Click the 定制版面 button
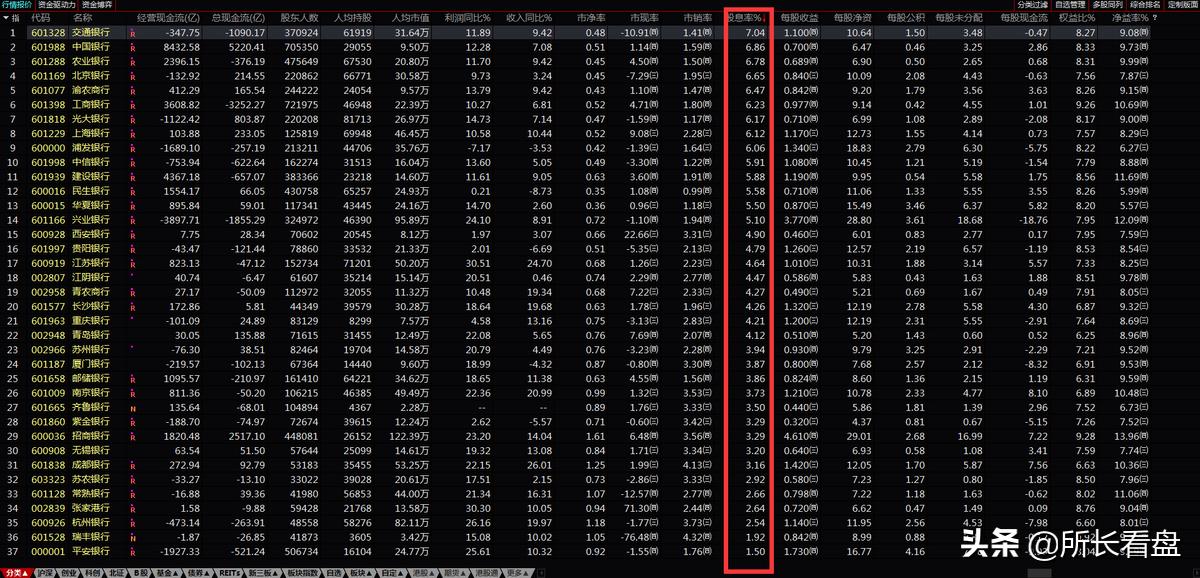1200x578 pixels. pyautogui.click(x=1183, y=5)
